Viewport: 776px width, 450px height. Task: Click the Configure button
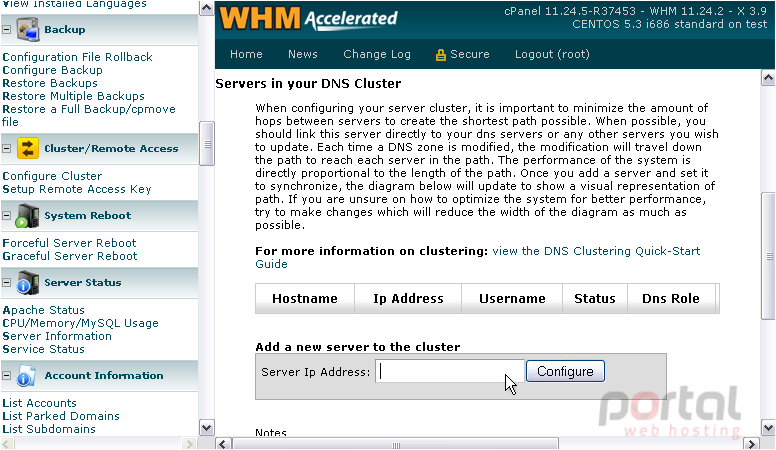point(565,371)
